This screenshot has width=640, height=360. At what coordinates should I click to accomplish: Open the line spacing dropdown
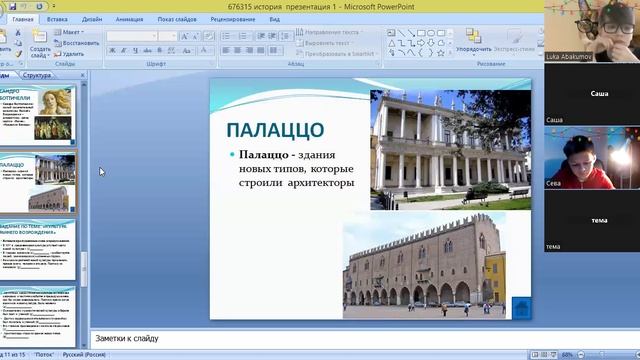pyautogui.click(x=285, y=36)
